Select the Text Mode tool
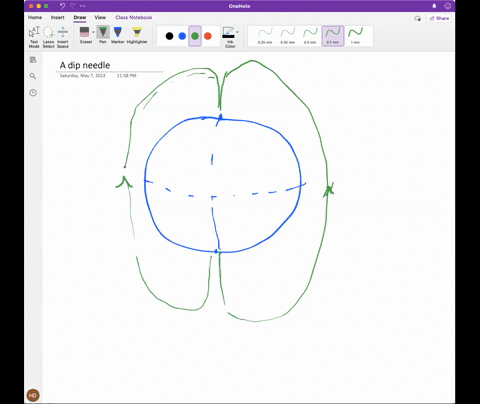This screenshot has height=404, width=480. 34,37
